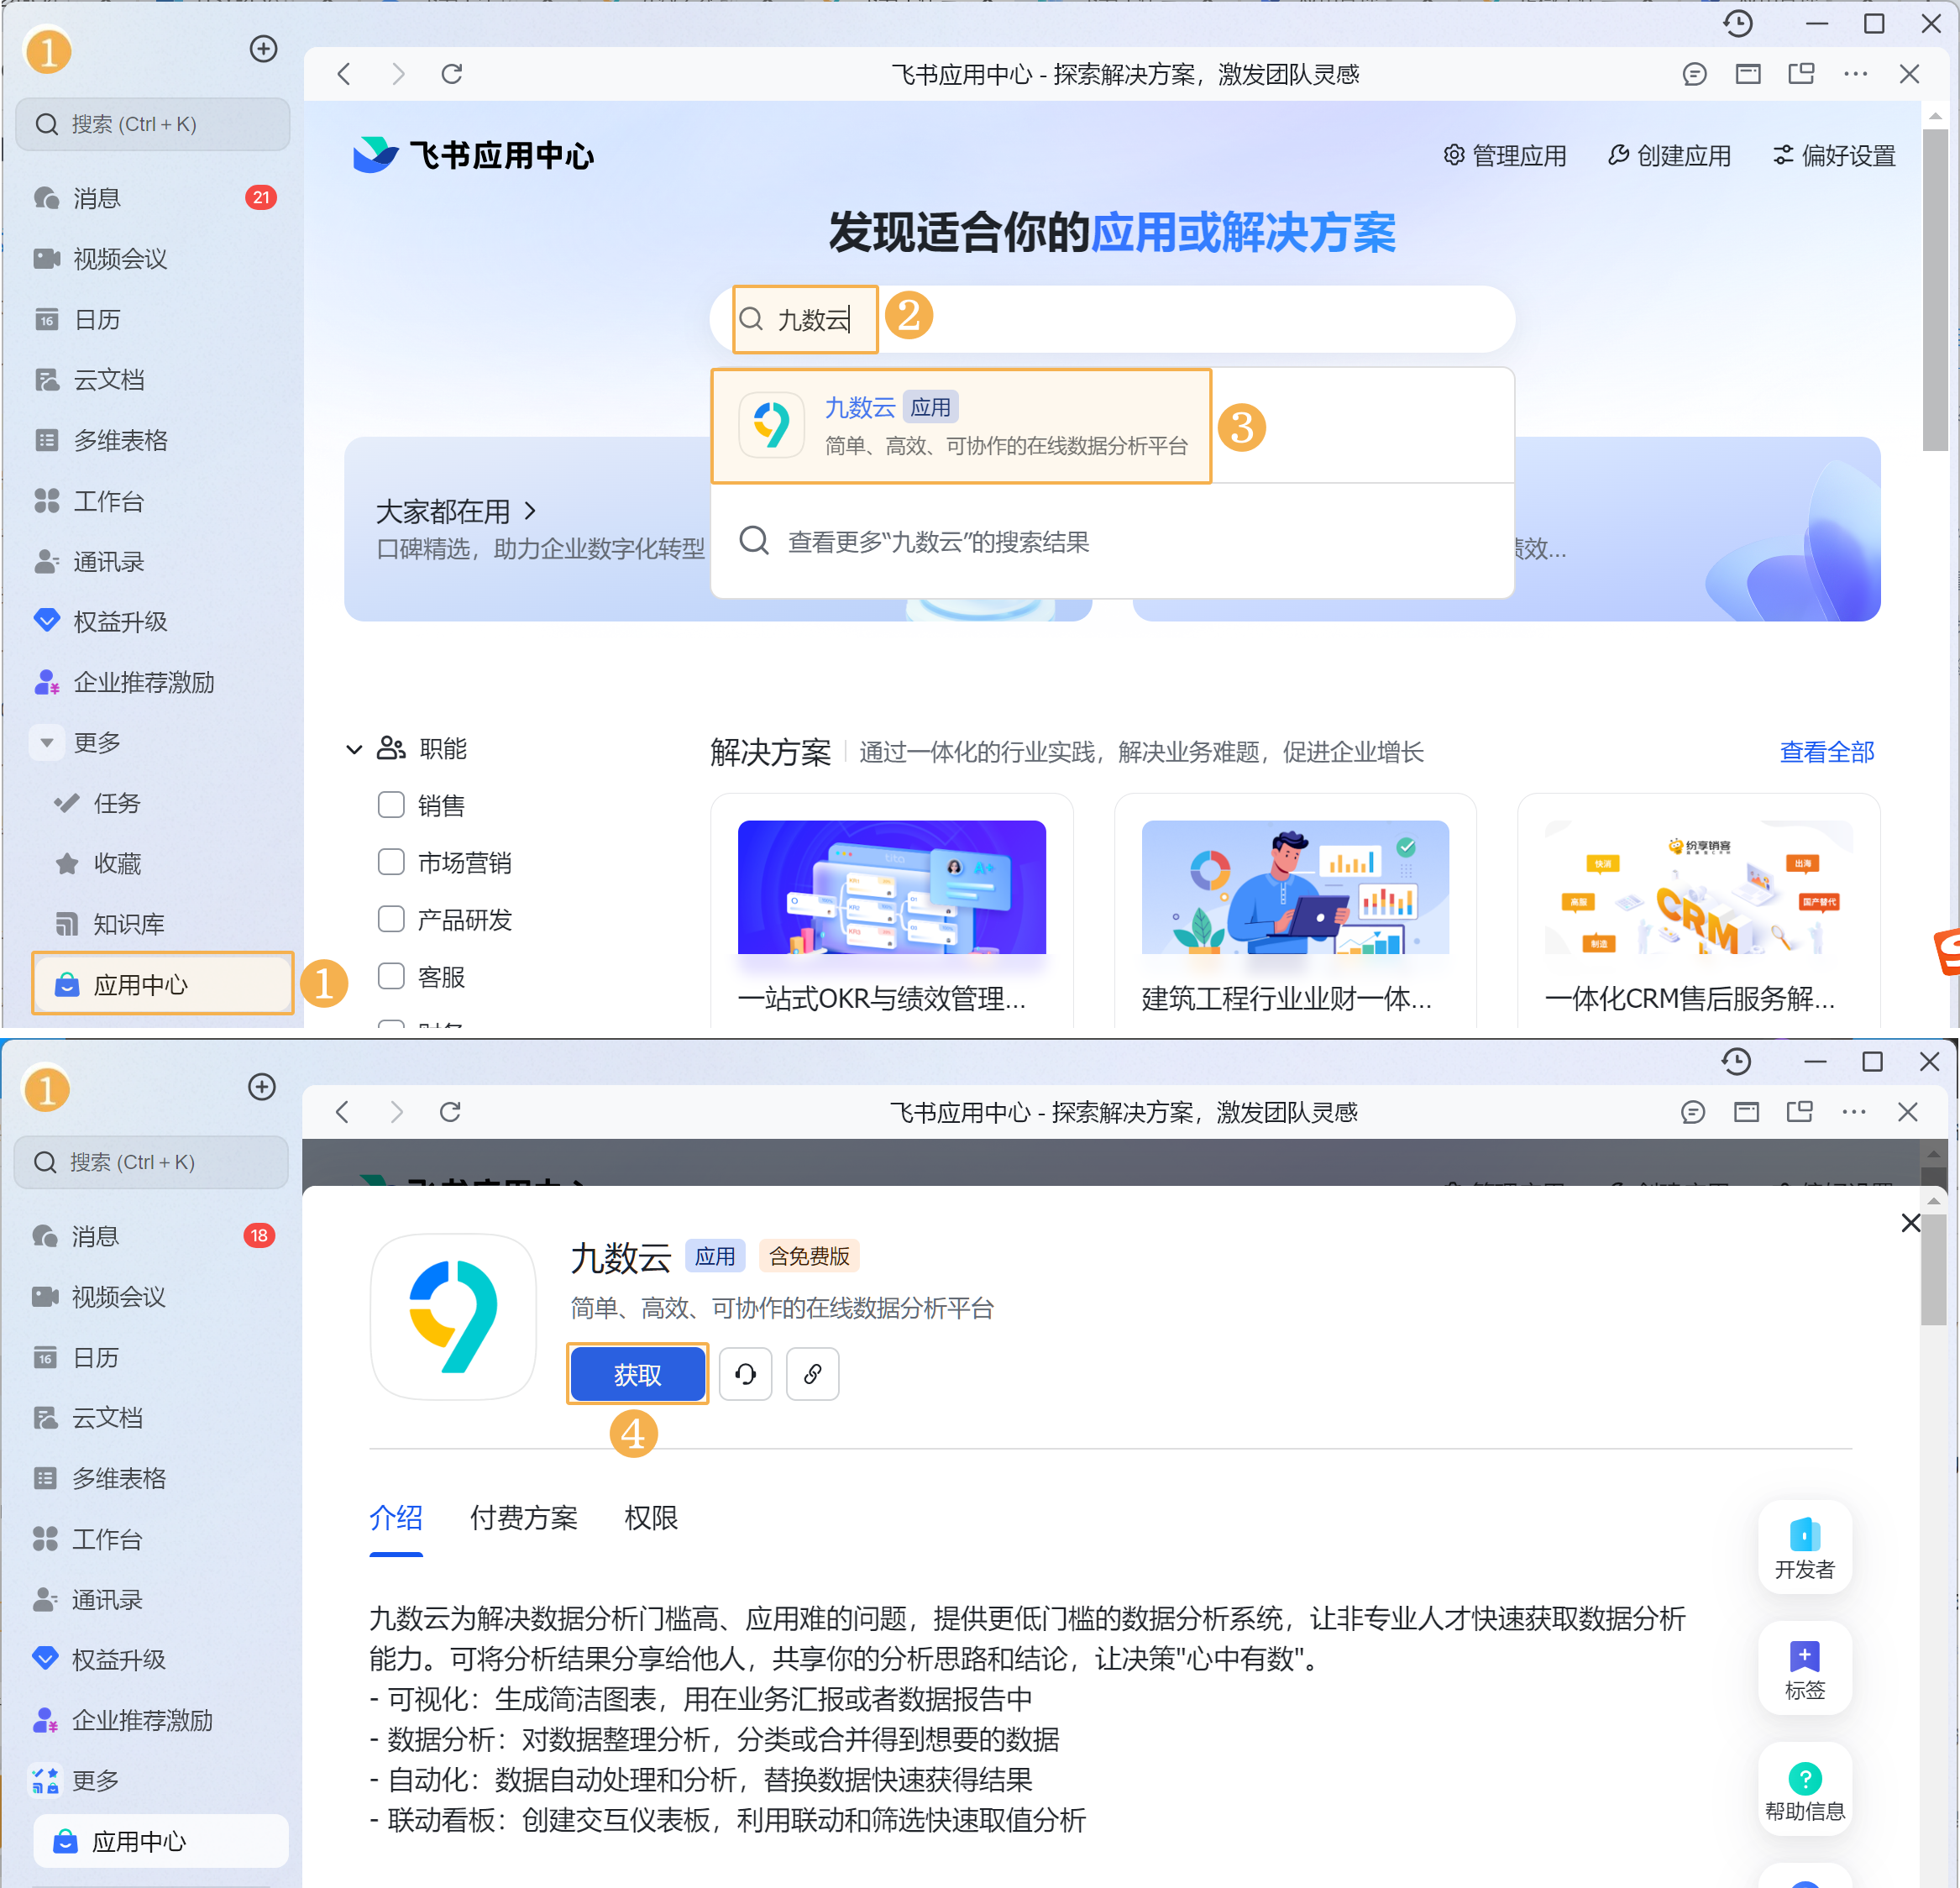Check the 产品研发 checkbox
Image resolution: width=1960 pixels, height=1888 pixels.
pyautogui.click(x=391, y=919)
